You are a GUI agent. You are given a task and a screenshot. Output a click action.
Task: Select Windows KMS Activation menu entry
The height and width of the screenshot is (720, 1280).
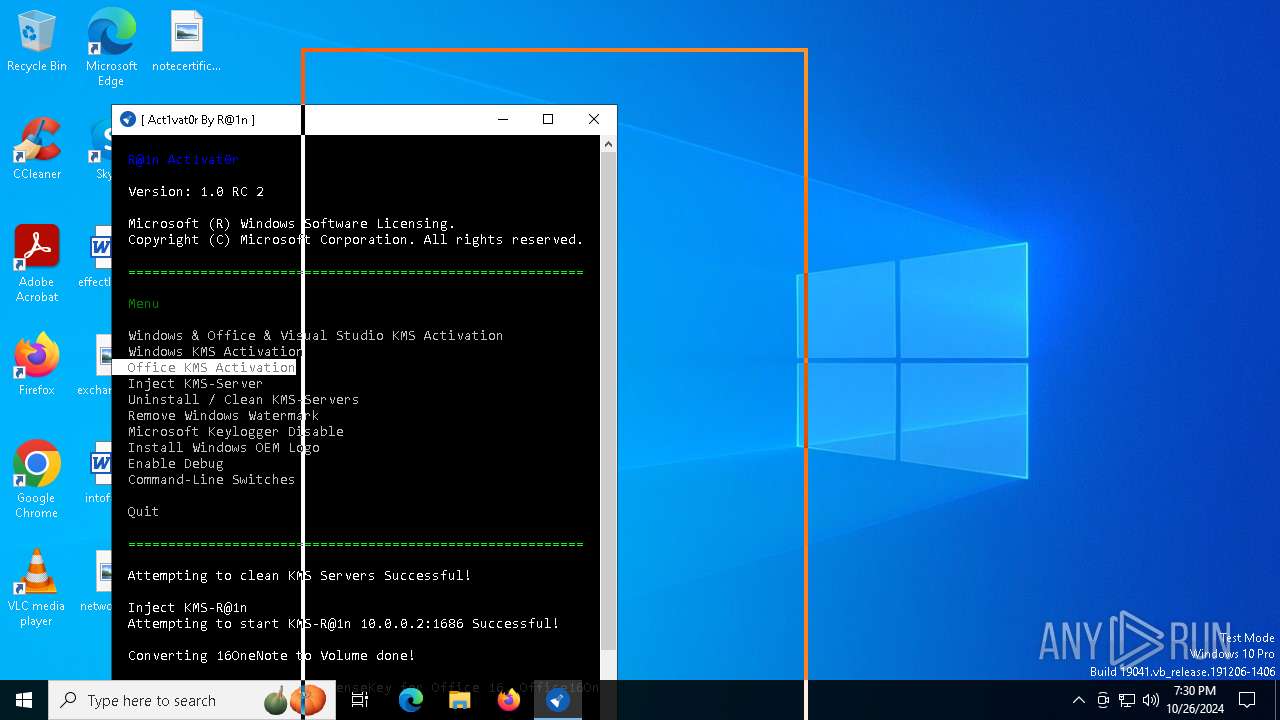[x=215, y=351]
